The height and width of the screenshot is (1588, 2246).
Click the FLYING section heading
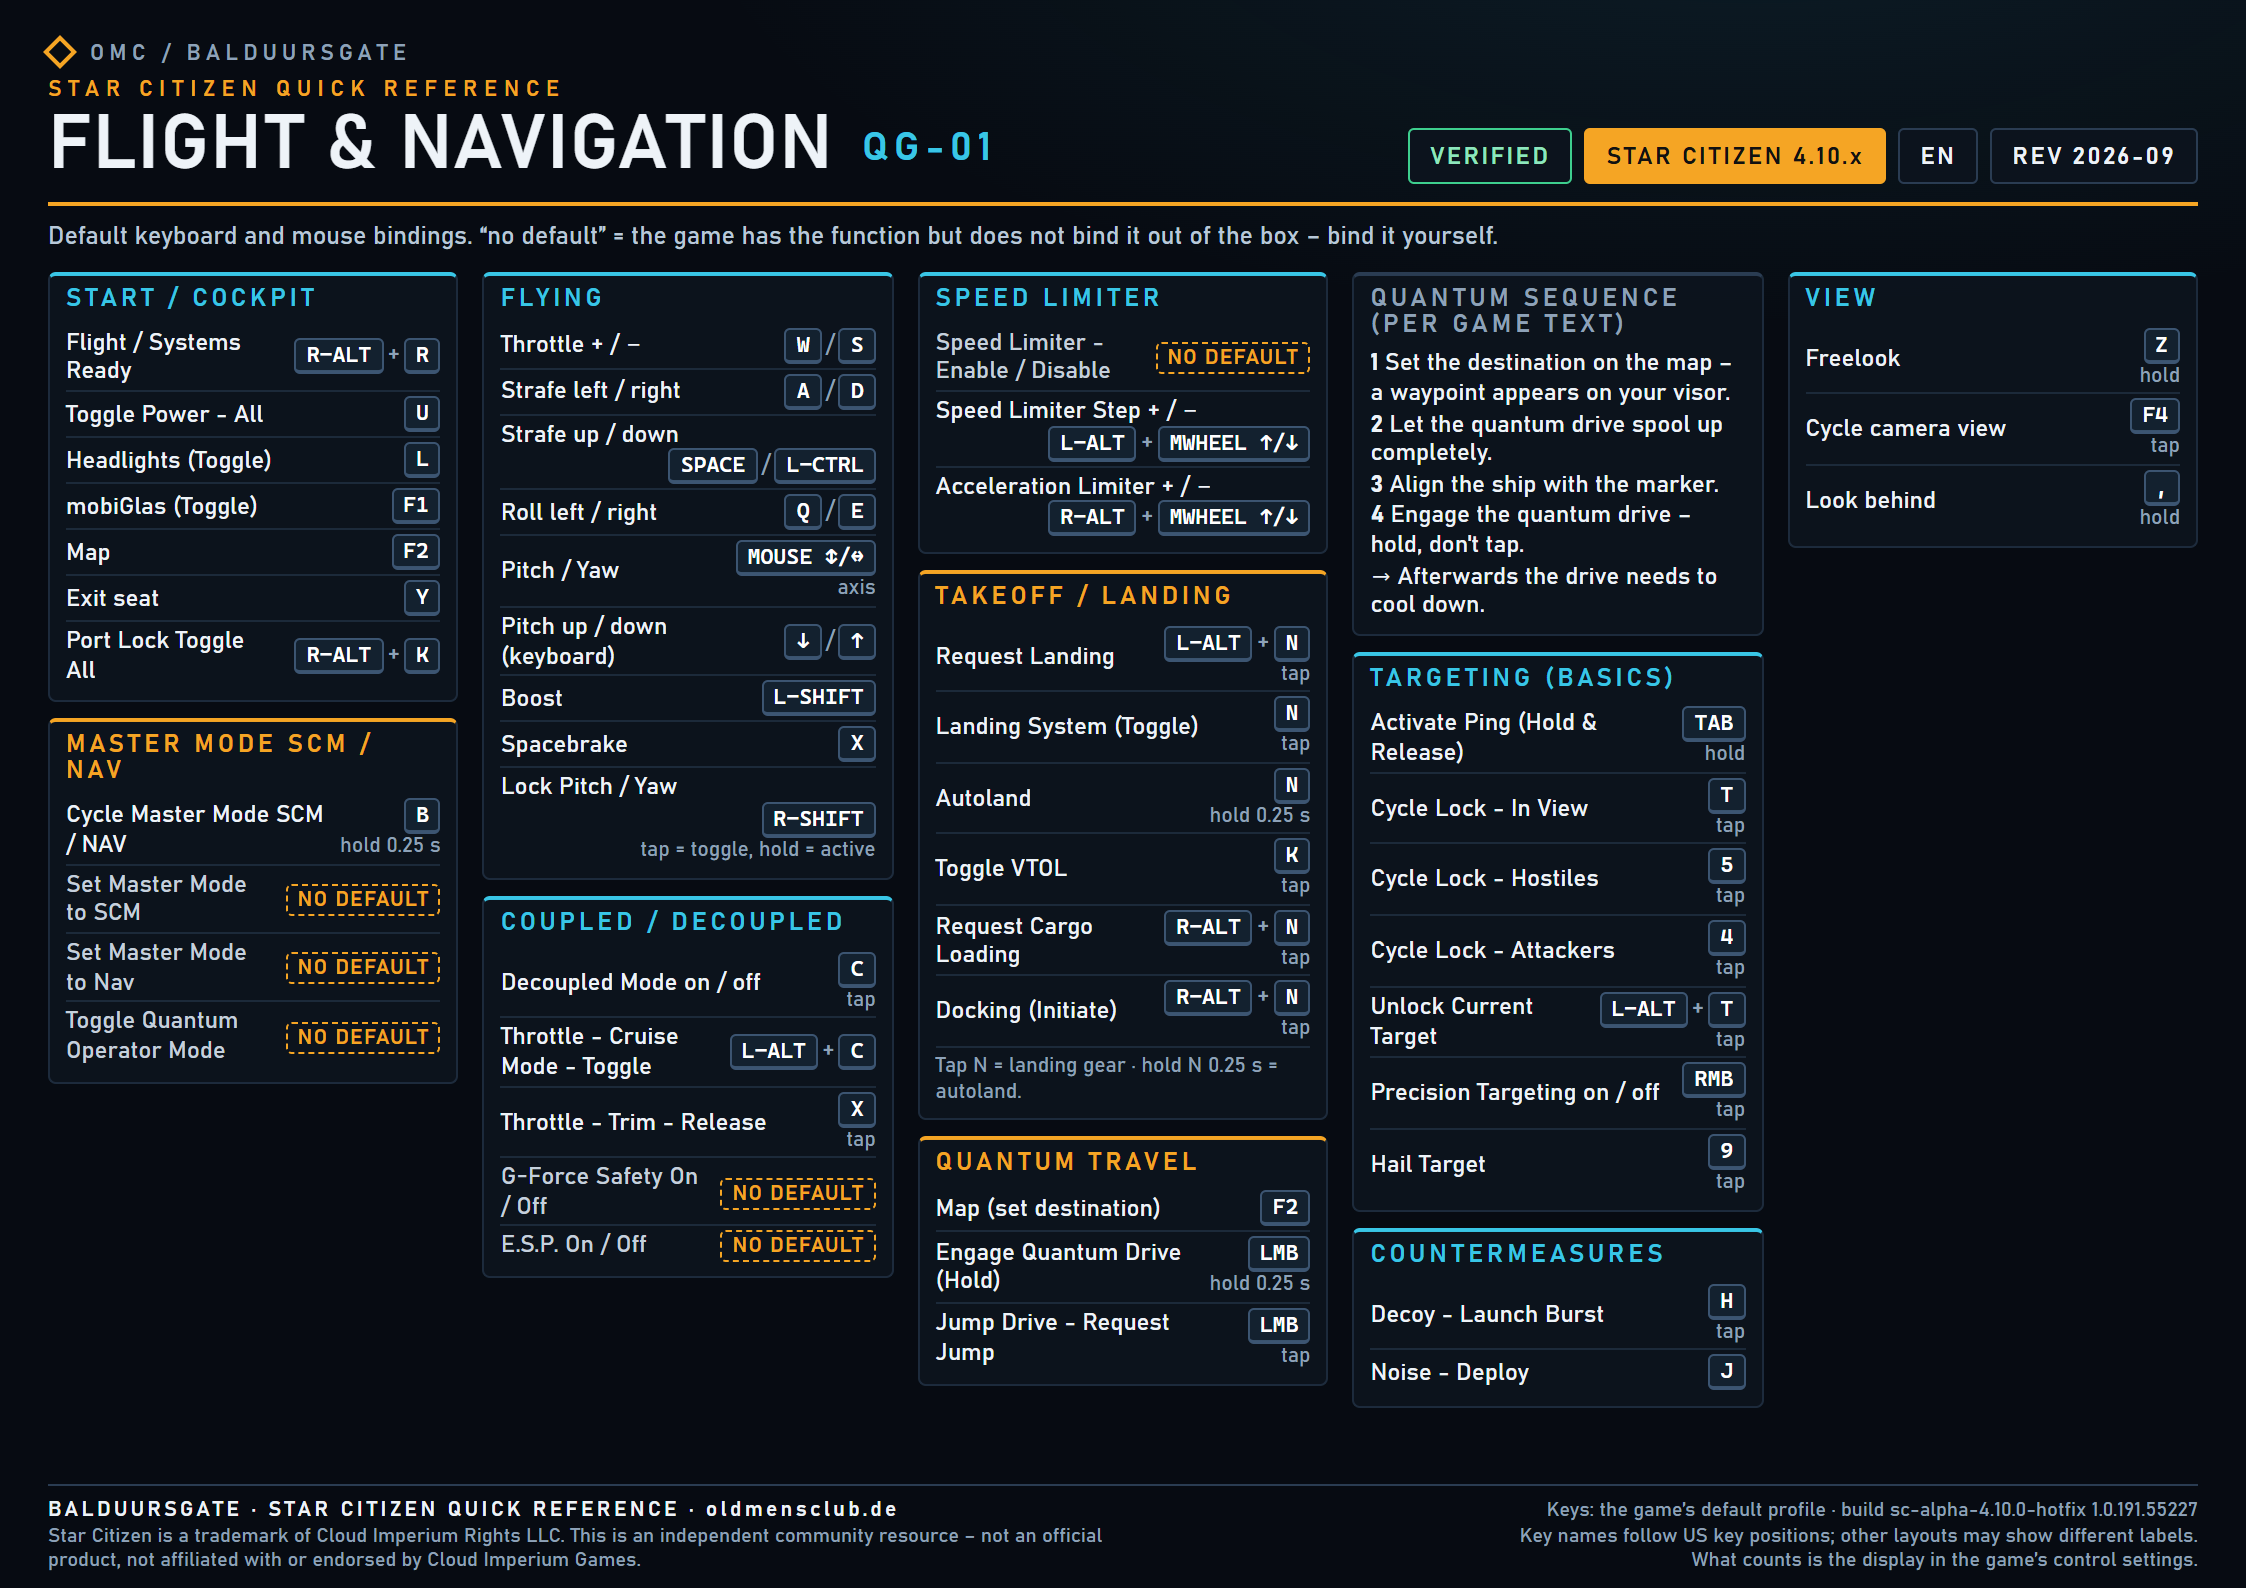tap(552, 298)
